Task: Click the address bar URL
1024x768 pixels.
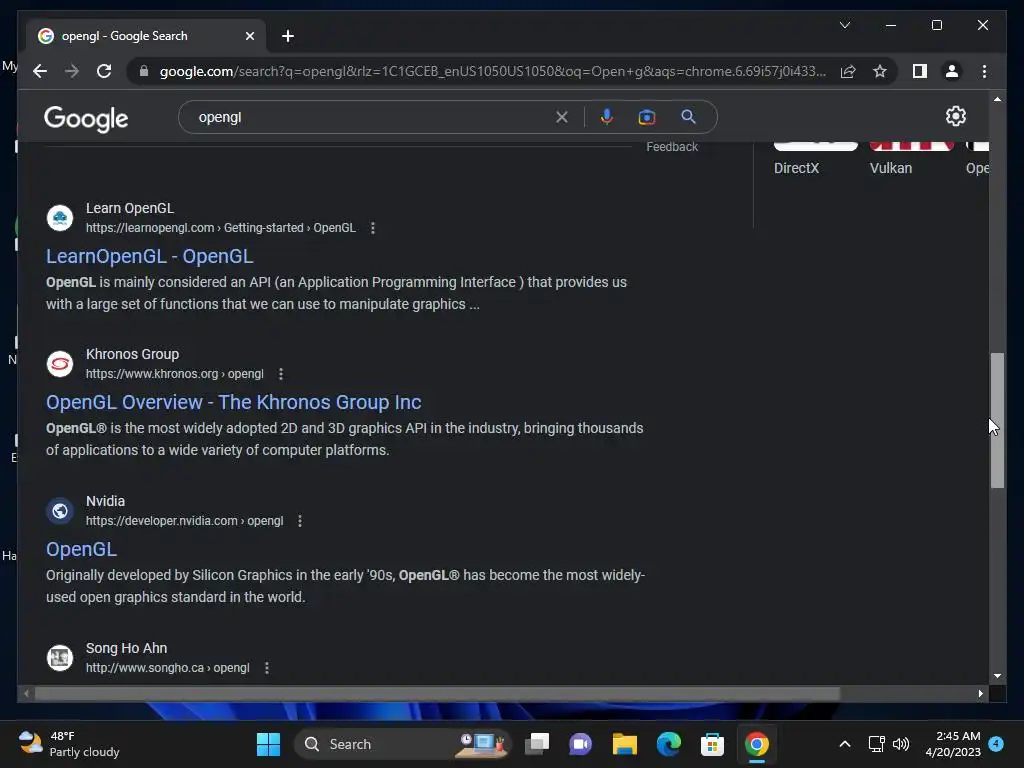Action: tap(493, 71)
